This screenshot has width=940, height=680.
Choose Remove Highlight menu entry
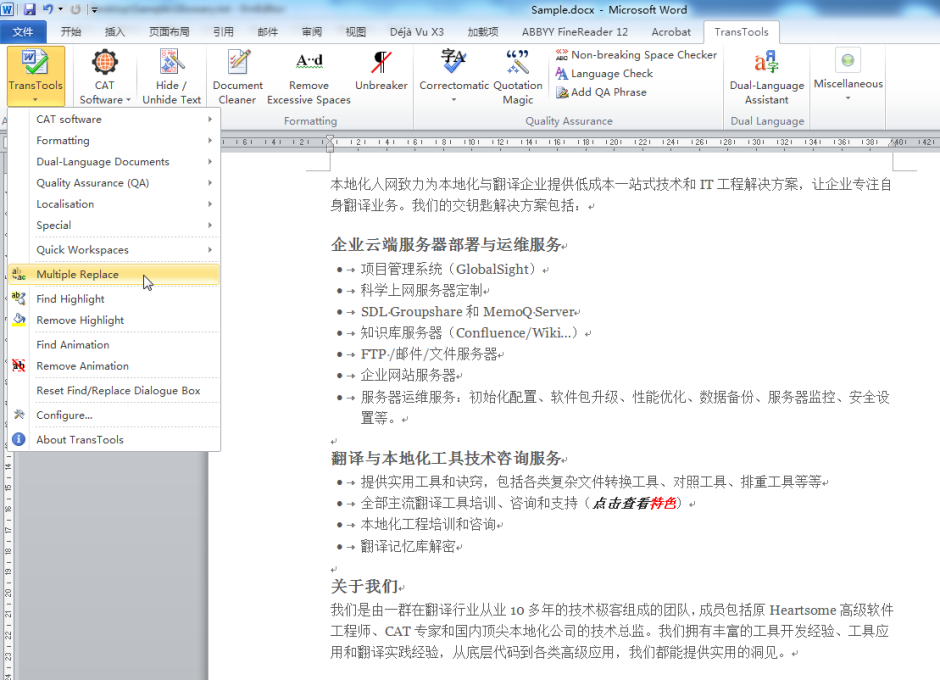tap(80, 320)
